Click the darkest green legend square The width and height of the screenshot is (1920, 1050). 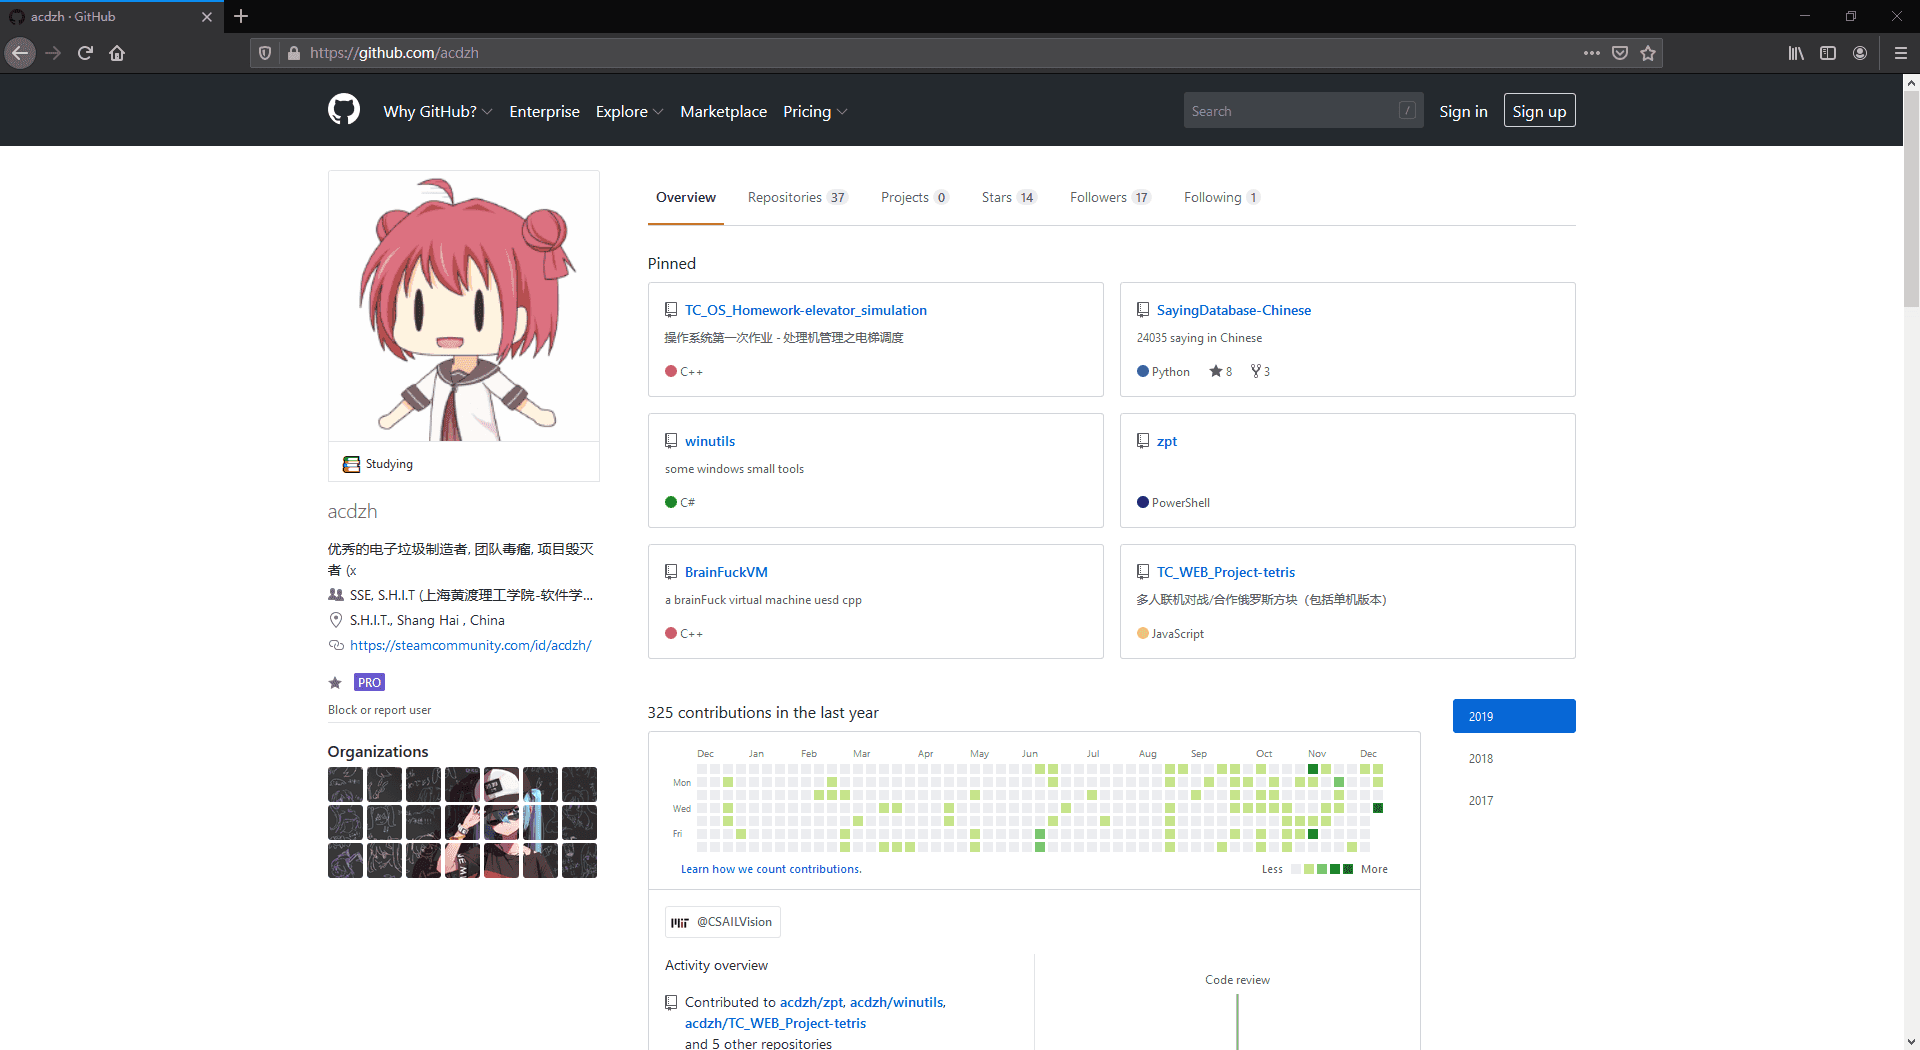(1348, 869)
